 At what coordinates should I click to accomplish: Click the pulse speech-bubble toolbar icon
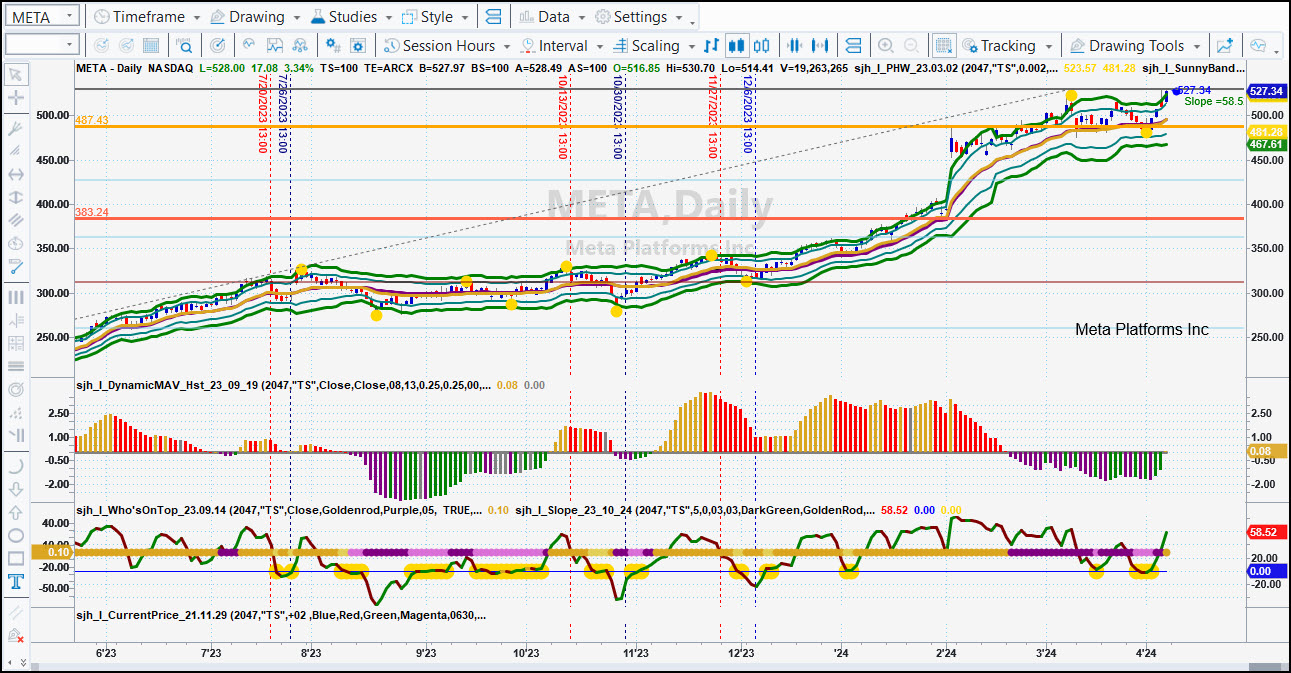tap(1258, 46)
